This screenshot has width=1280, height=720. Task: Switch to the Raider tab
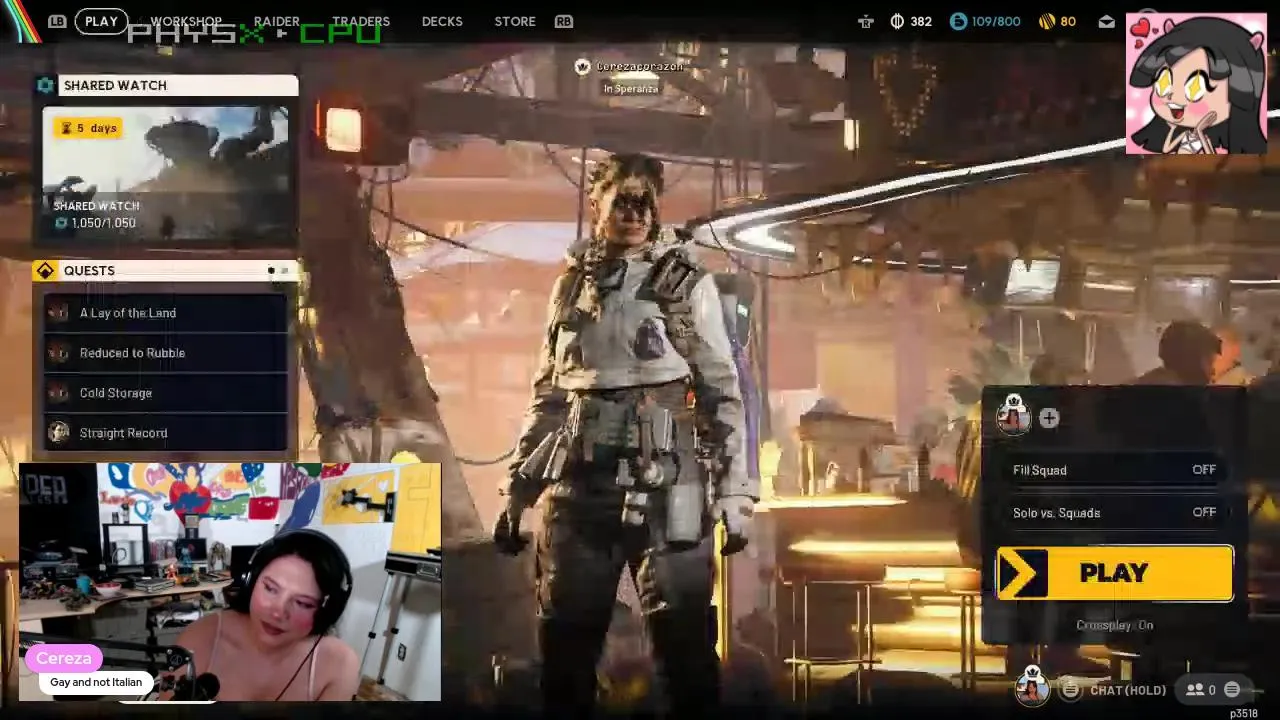click(x=276, y=21)
